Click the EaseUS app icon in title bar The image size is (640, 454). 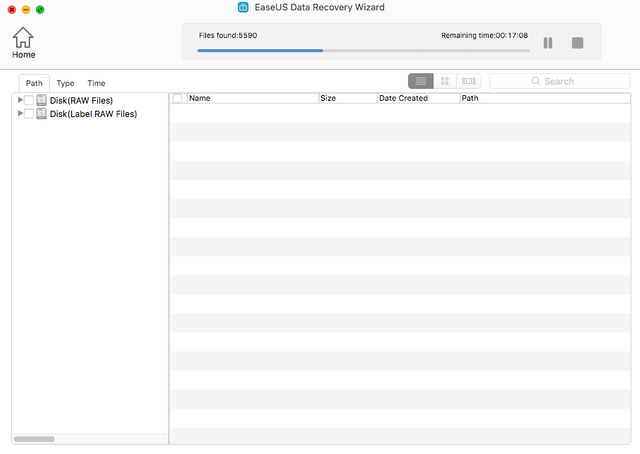[243, 7]
